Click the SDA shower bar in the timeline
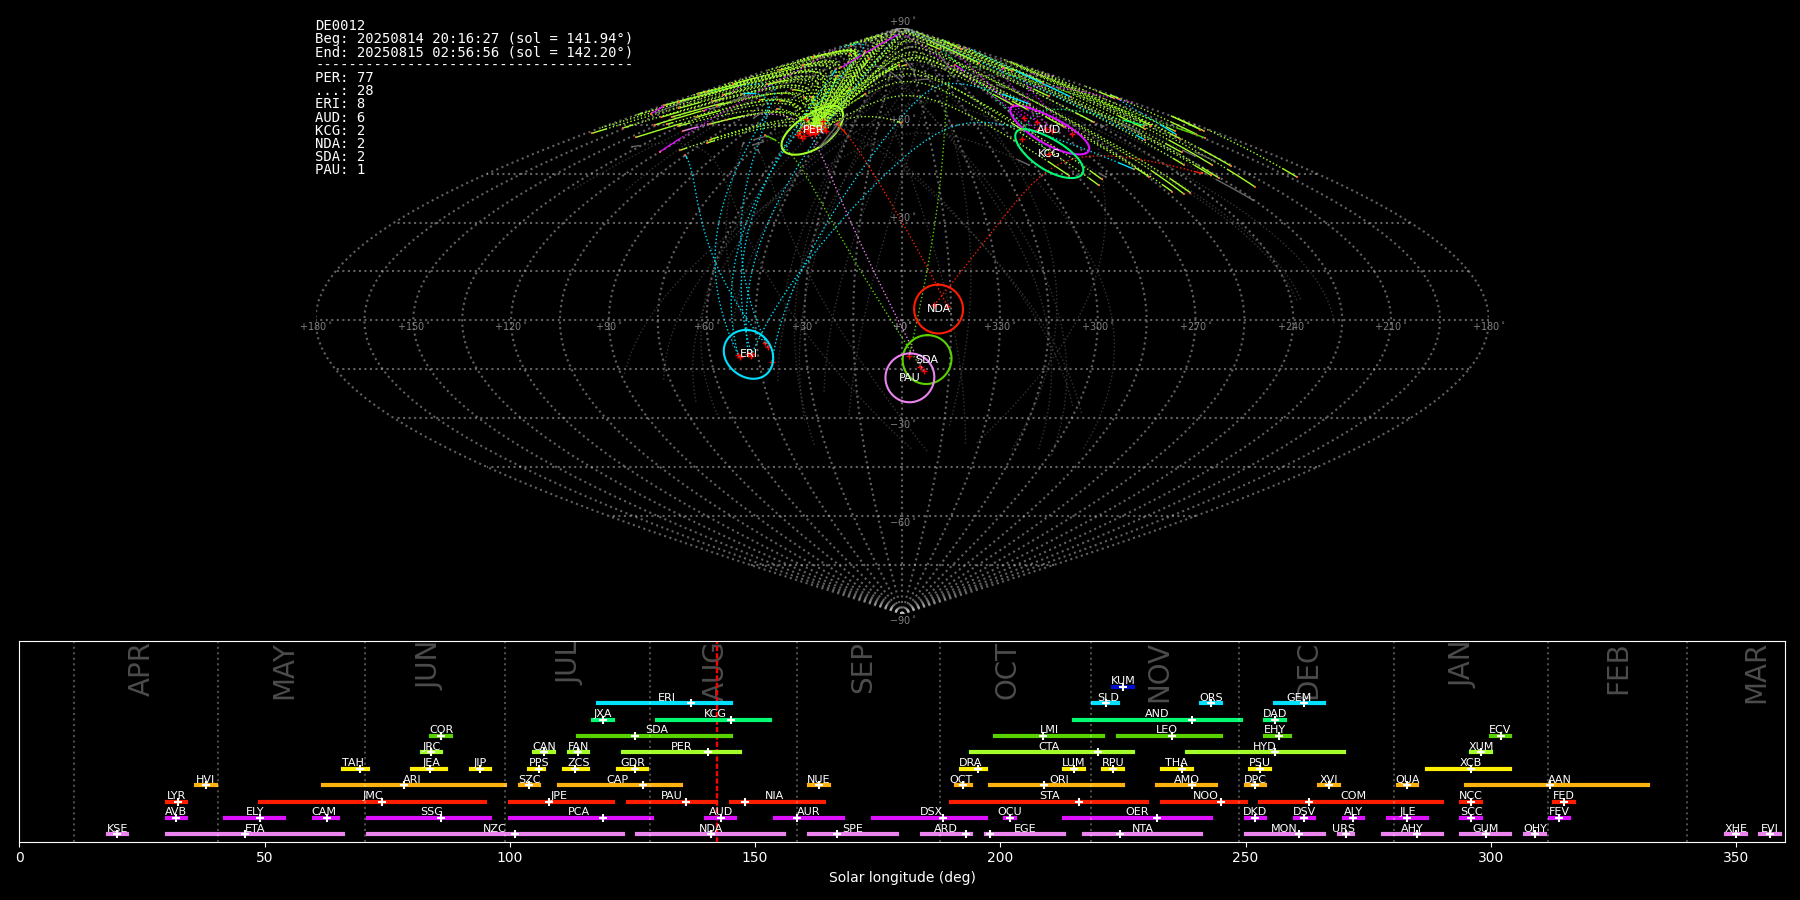This screenshot has height=900, width=1800. (x=654, y=735)
